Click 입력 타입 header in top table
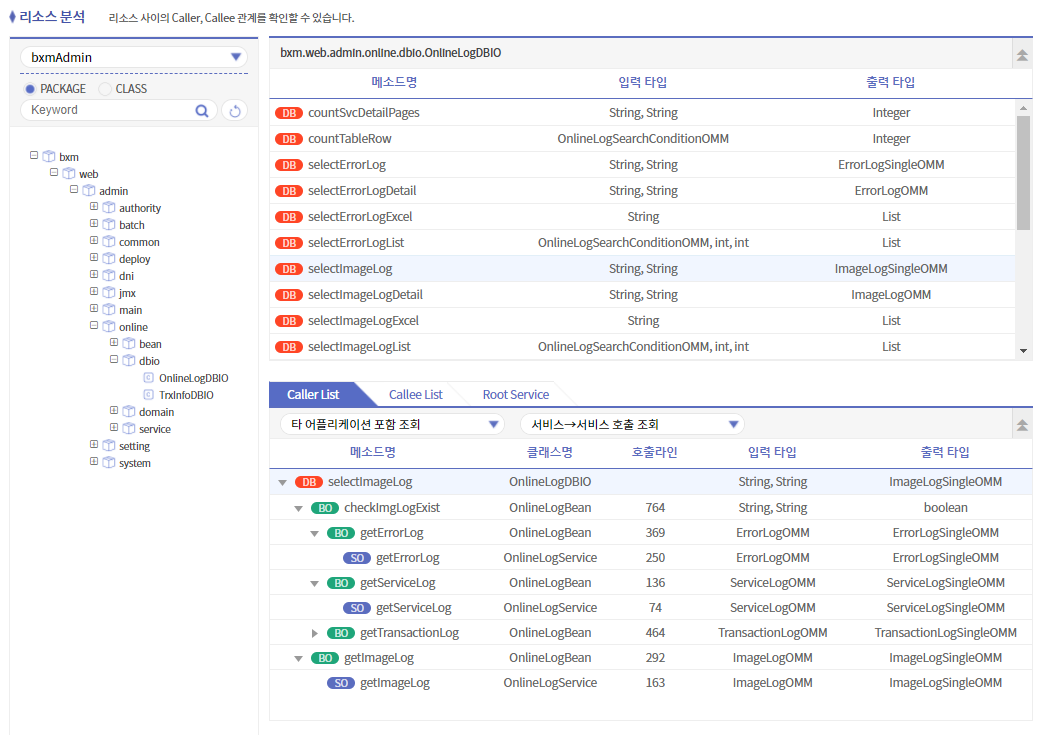 tap(643, 82)
